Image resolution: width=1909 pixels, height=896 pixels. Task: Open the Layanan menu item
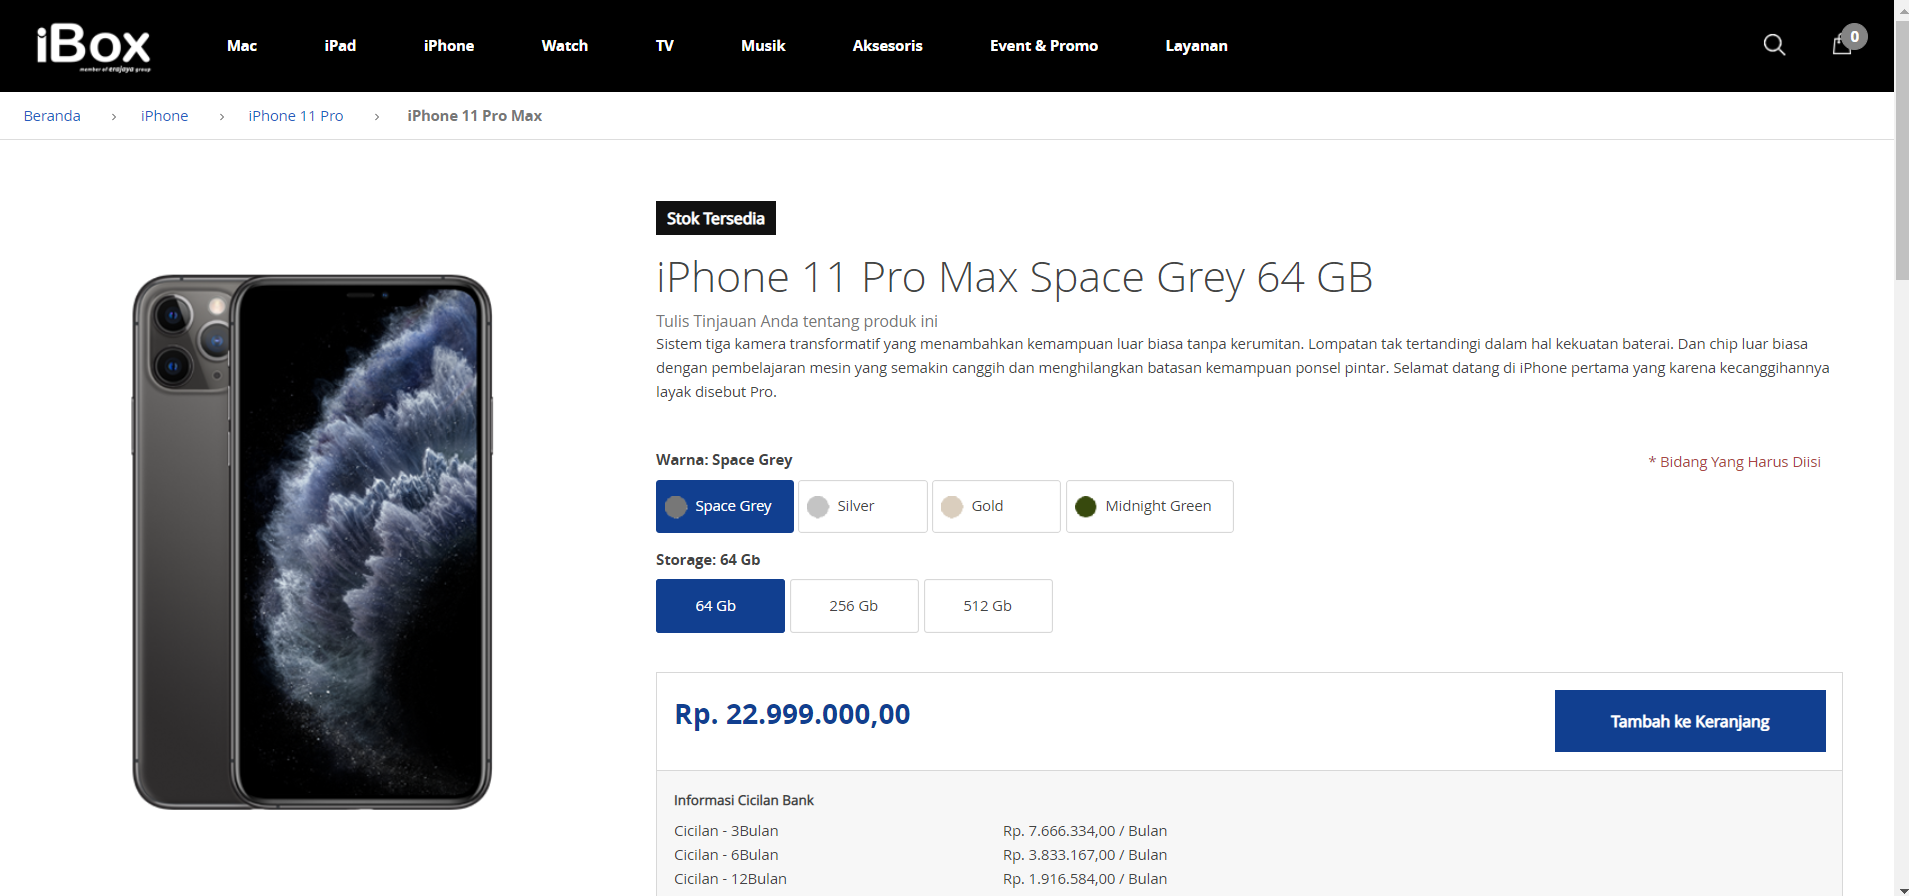1196,46
